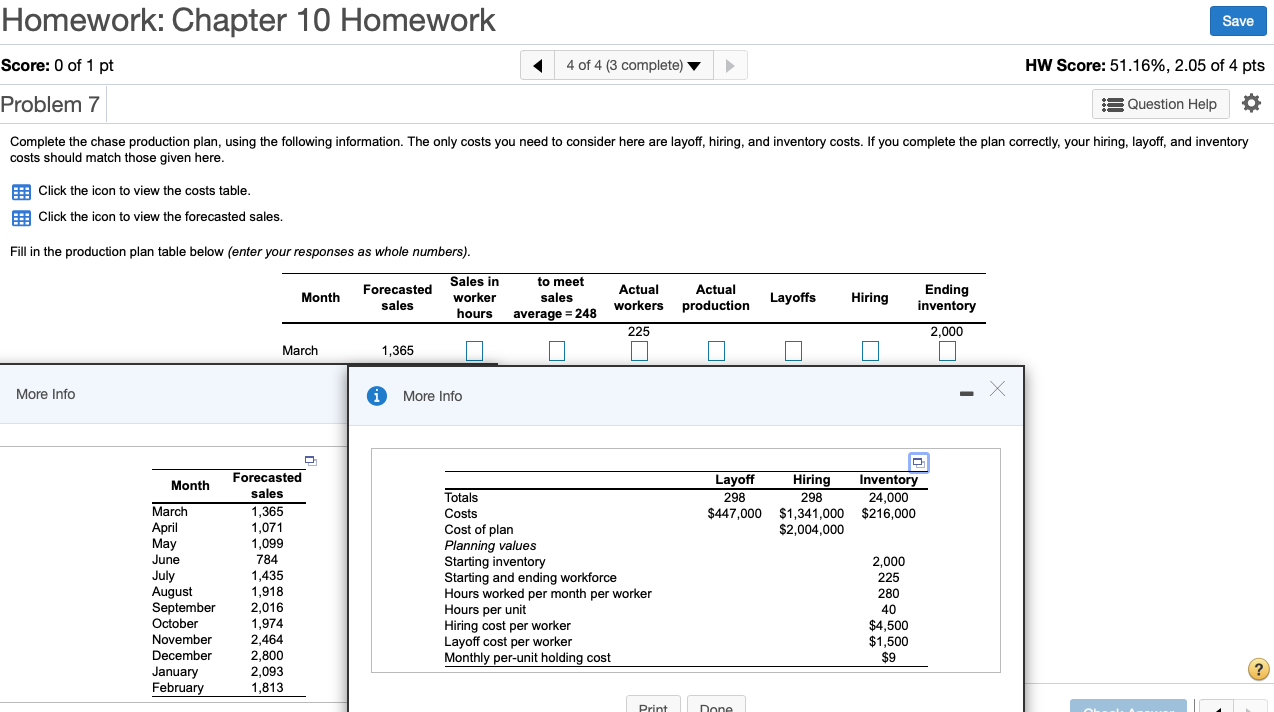Click the Save button
Viewport: 1274px width, 712px height.
(1237, 21)
